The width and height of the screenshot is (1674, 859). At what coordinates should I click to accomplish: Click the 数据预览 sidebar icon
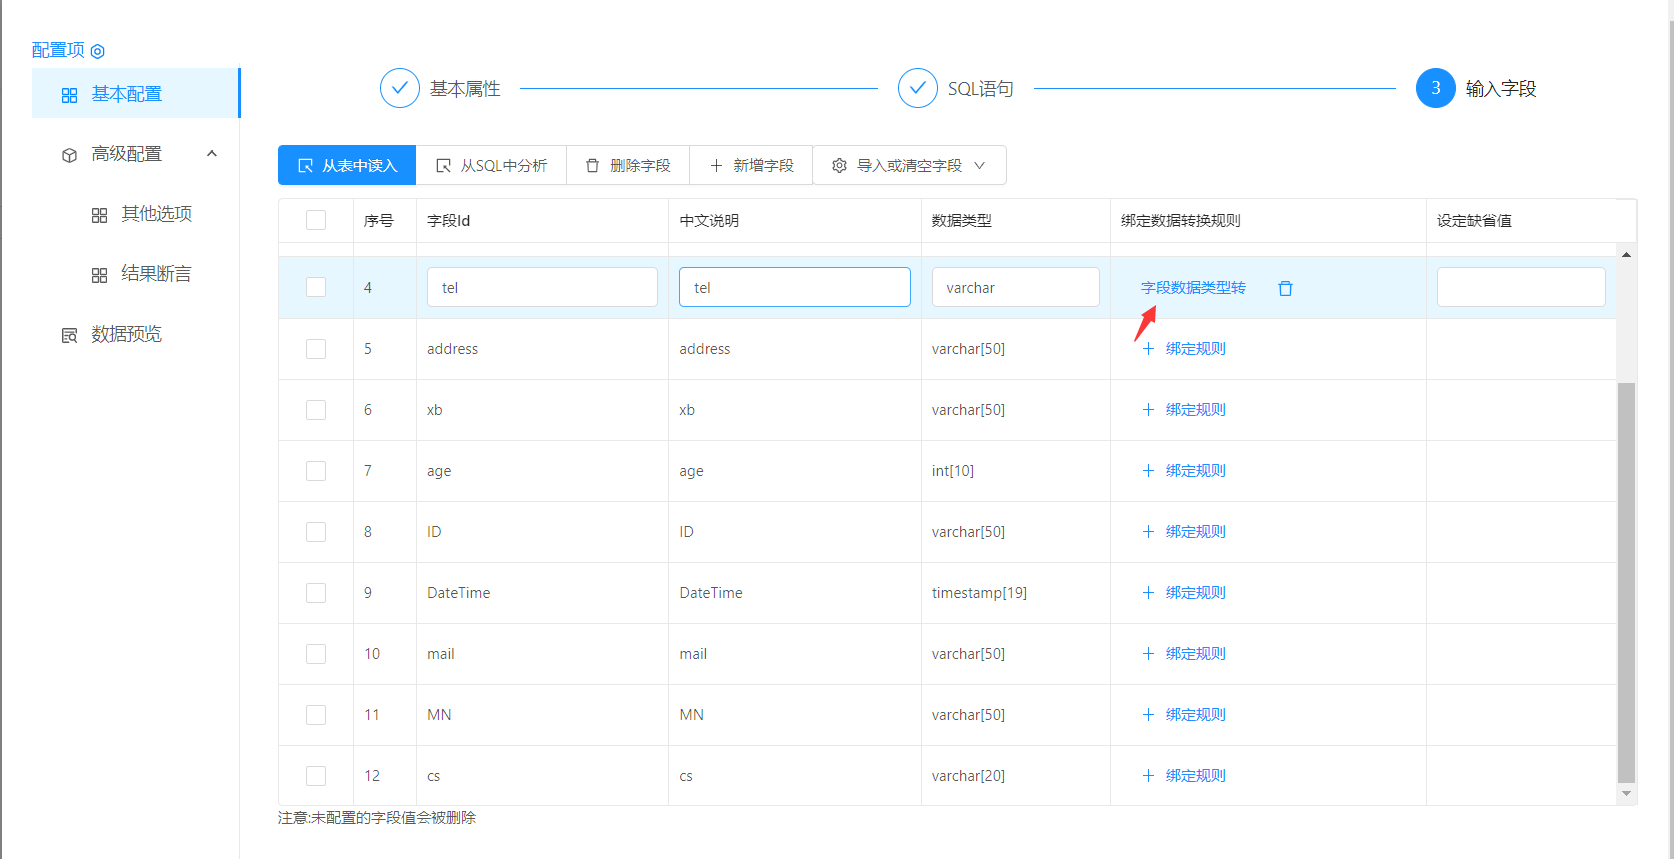[69, 335]
